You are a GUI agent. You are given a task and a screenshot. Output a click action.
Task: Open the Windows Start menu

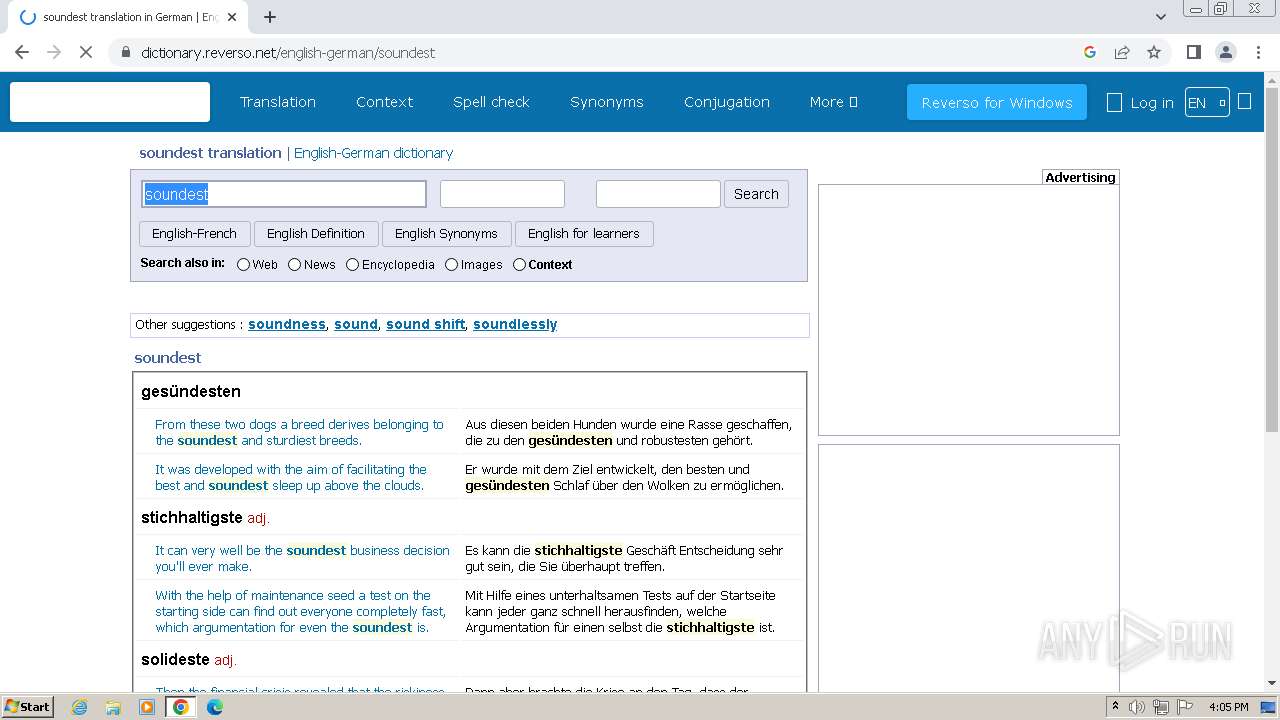pyautogui.click(x=28, y=706)
